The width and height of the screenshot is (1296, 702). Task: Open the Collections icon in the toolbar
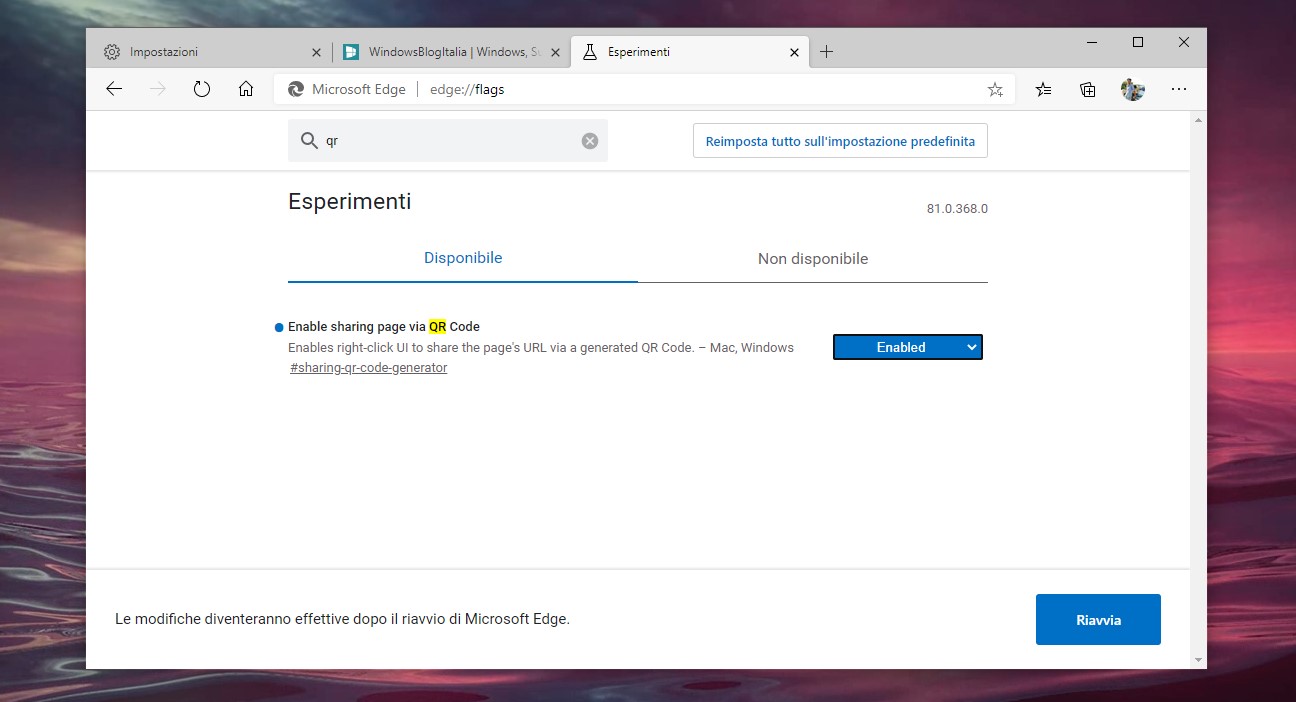(x=1088, y=89)
